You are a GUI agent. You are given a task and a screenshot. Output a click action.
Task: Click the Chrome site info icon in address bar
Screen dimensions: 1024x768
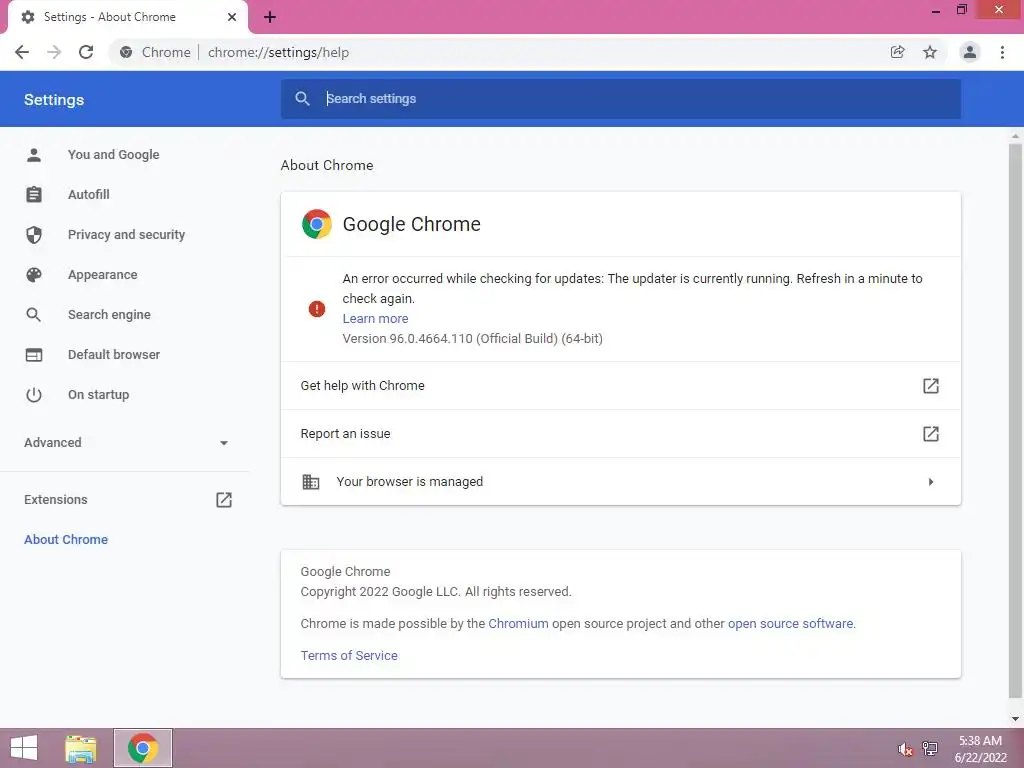click(126, 52)
